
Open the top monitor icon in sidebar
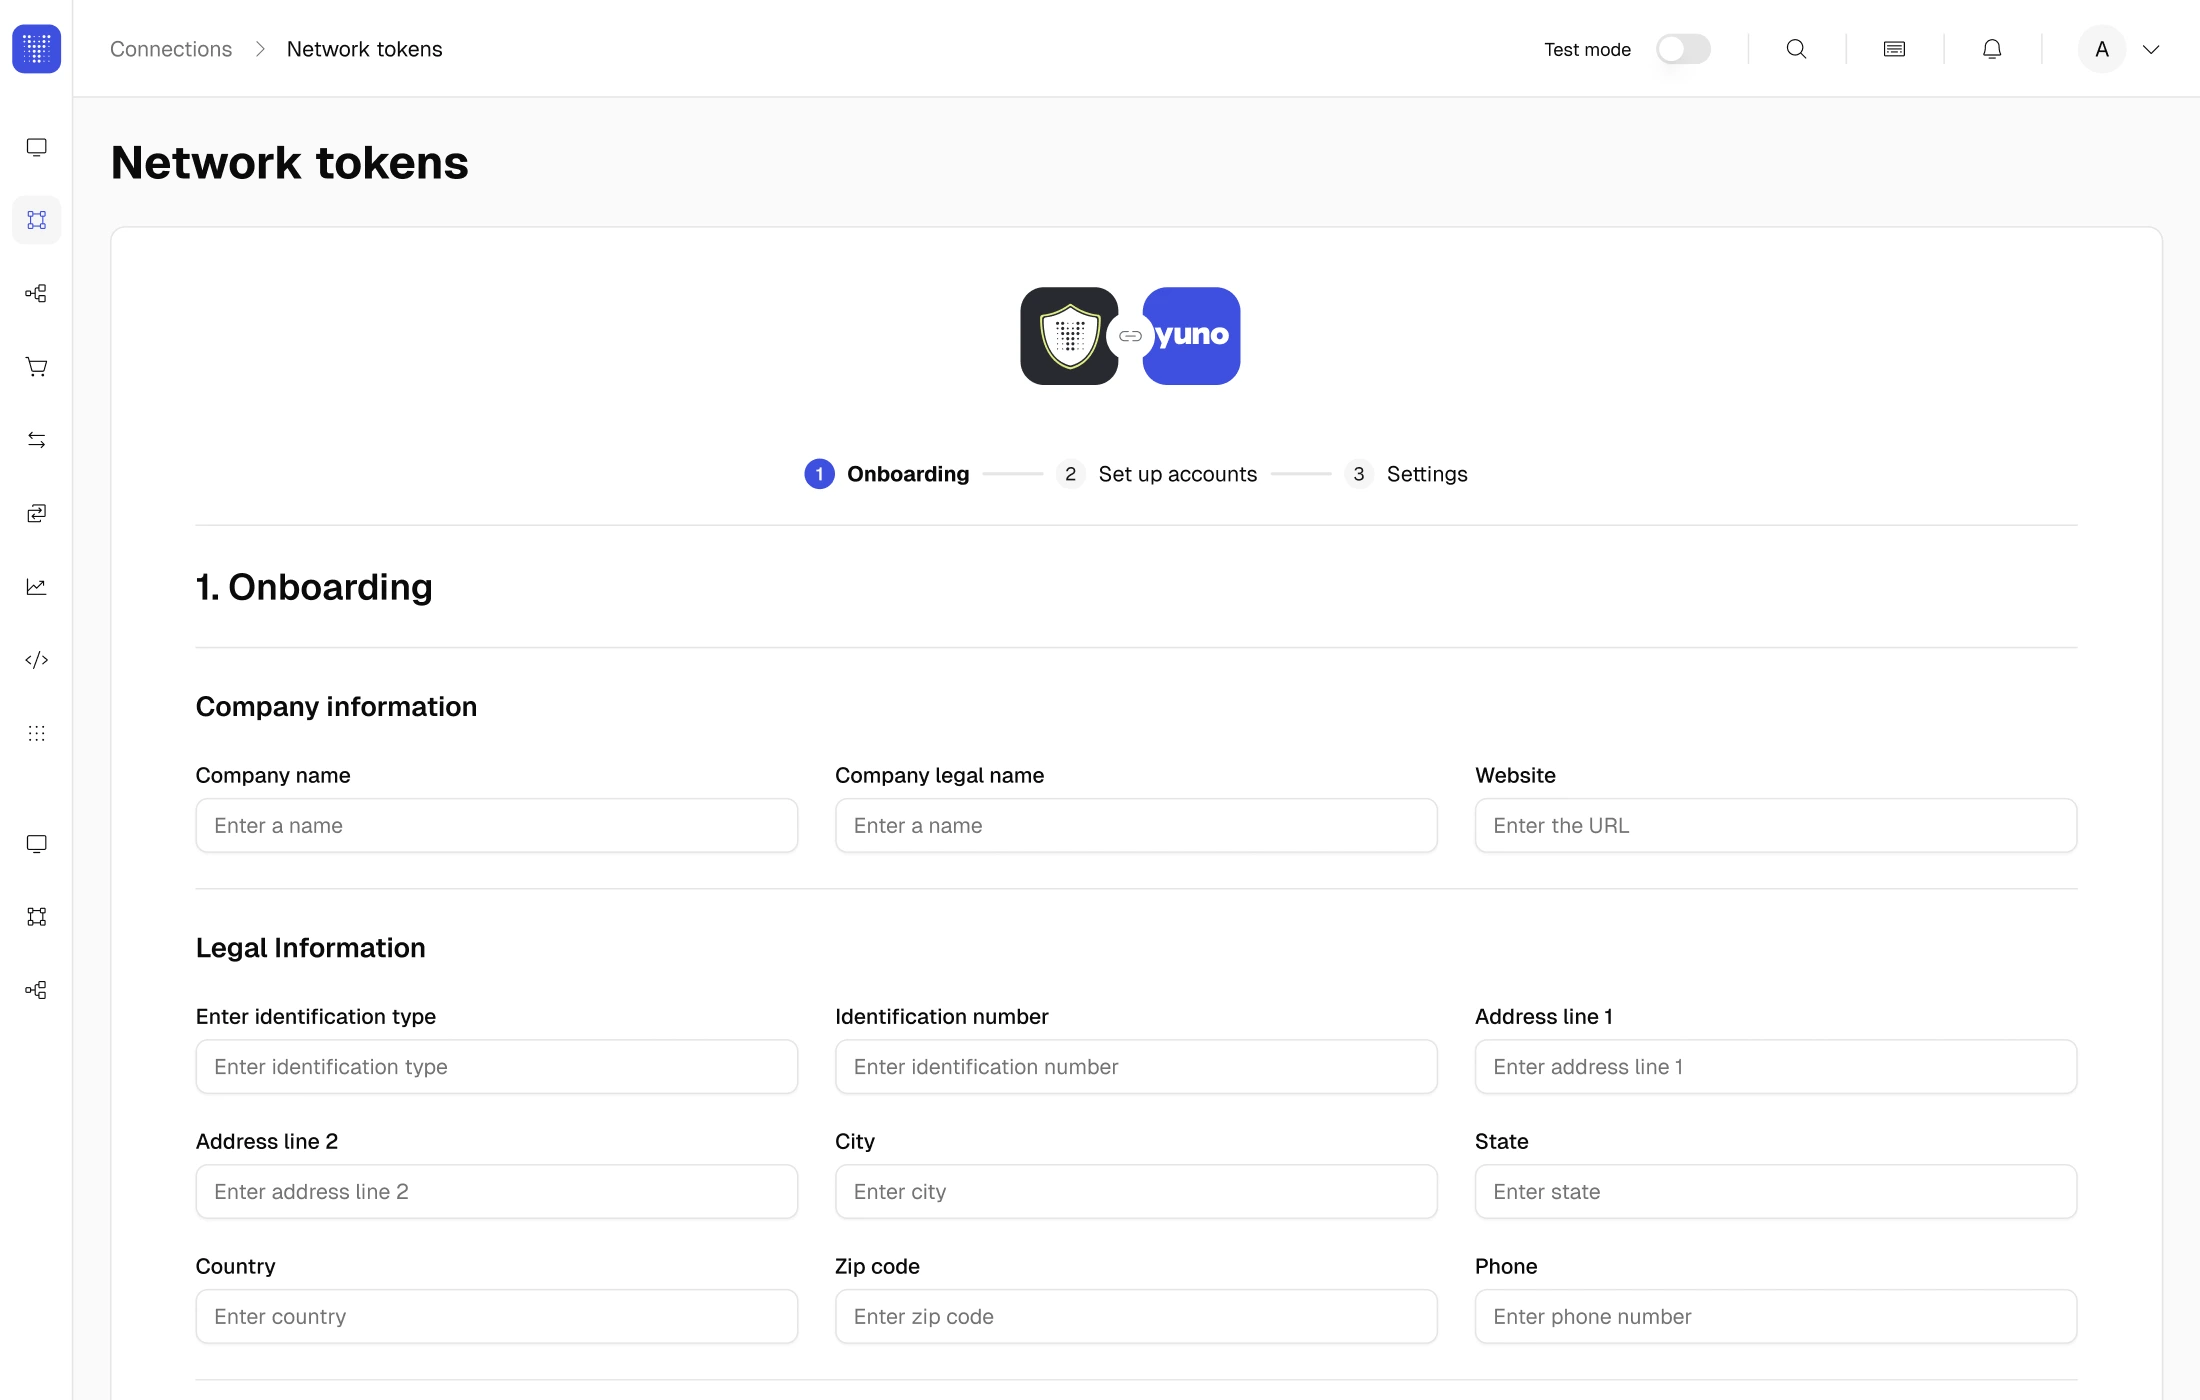(36, 147)
